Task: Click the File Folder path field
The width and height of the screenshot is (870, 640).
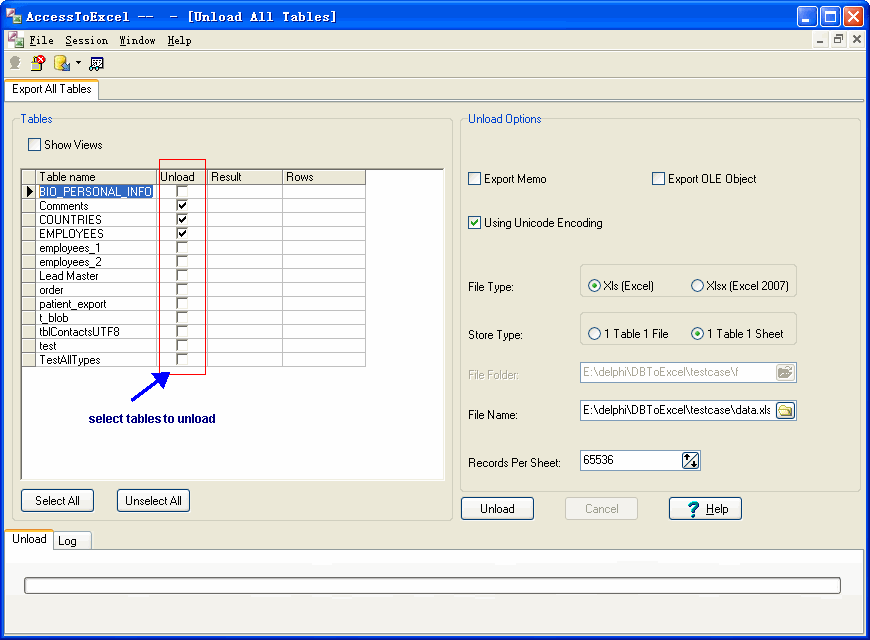Action: (x=677, y=372)
